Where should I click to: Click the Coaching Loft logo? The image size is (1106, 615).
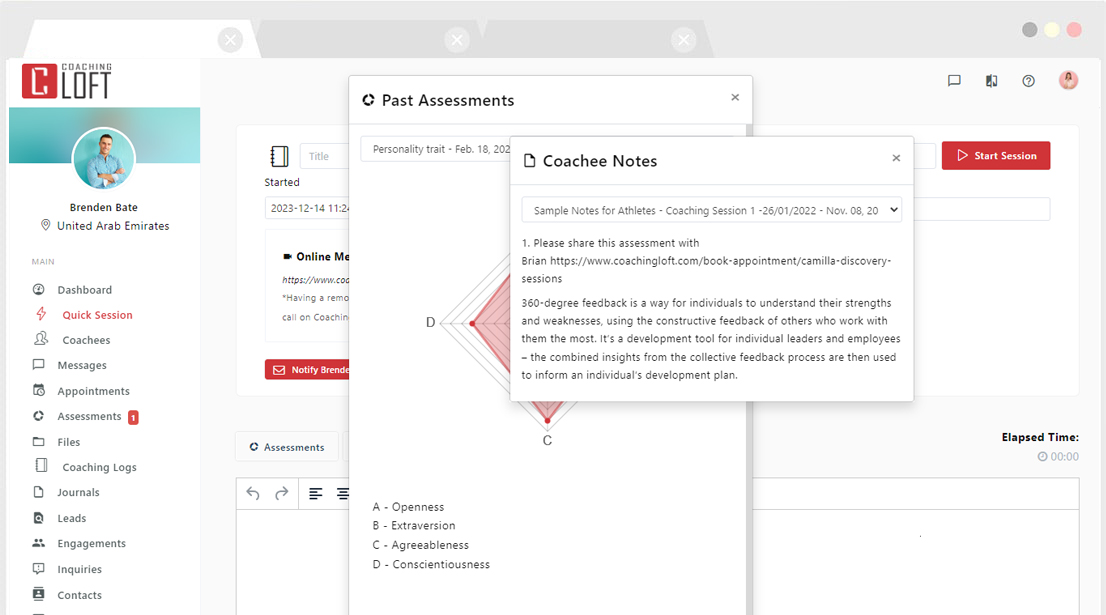point(66,80)
